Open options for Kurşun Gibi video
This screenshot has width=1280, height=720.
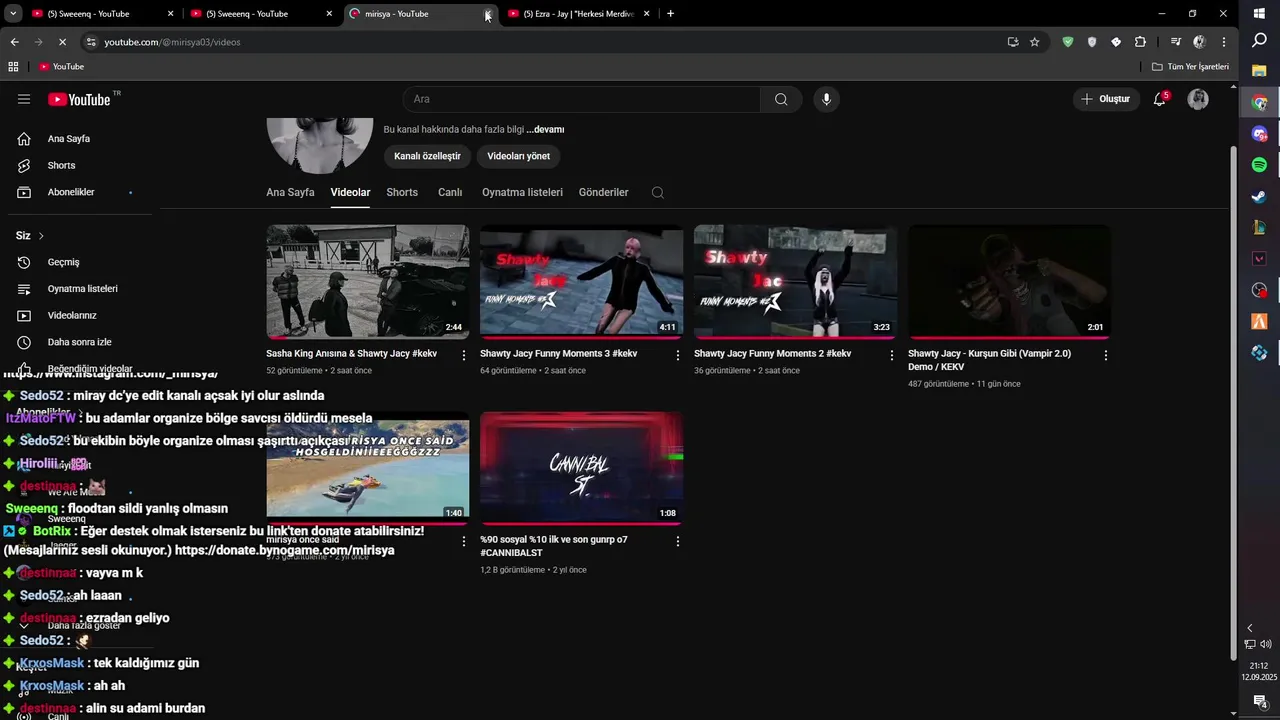click(1105, 355)
